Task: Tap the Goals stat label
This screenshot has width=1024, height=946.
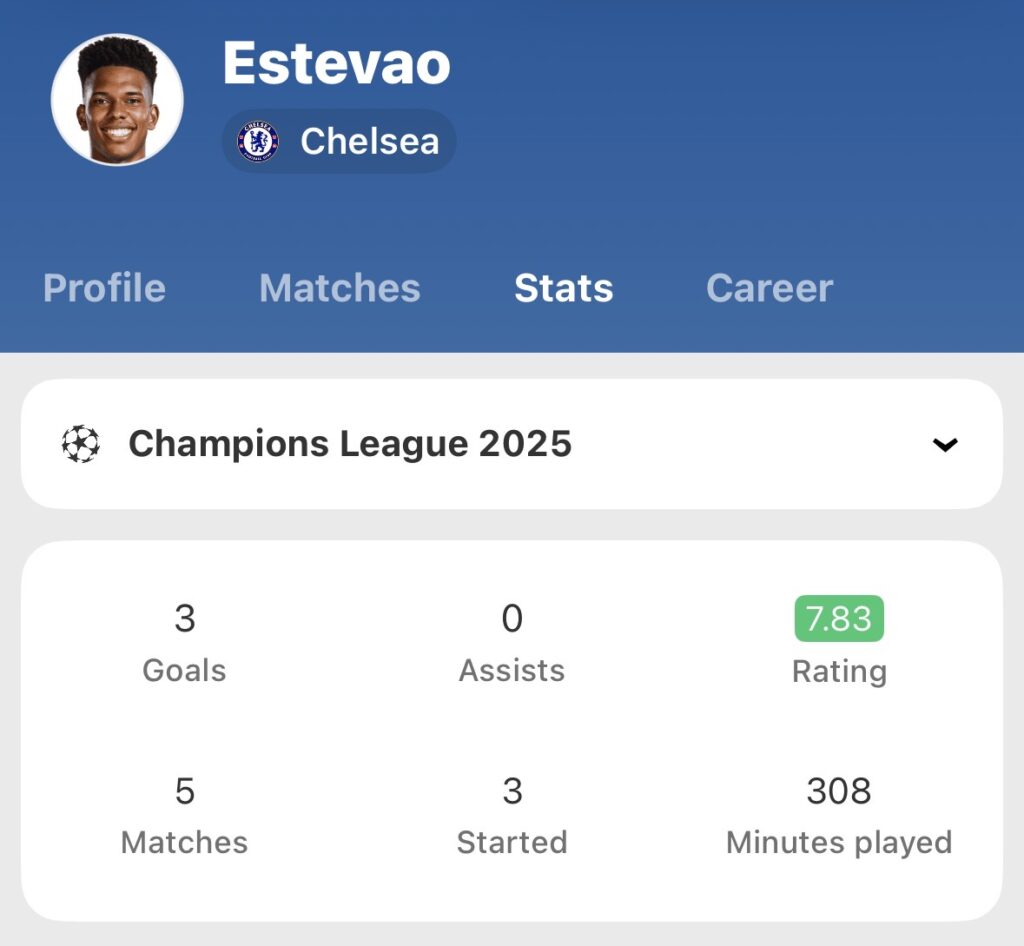Action: click(x=185, y=670)
